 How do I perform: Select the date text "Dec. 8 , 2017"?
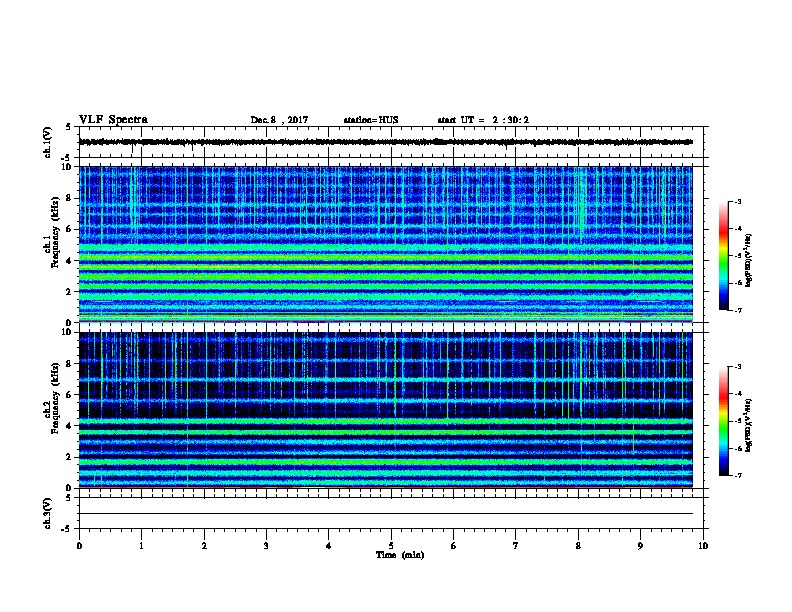[x=279, y=120]
